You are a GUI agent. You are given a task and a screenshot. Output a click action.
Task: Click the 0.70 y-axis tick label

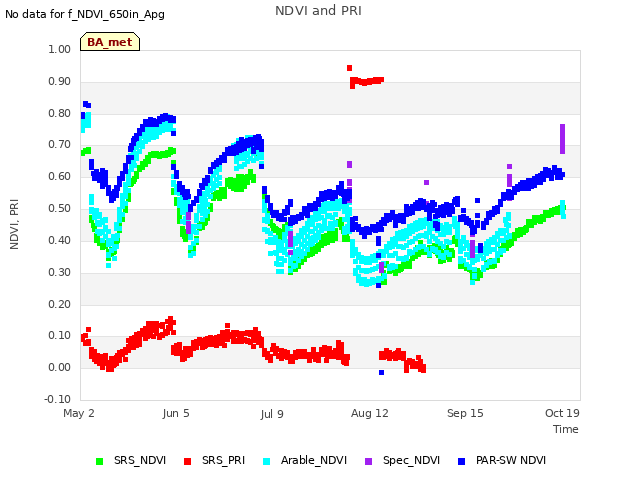(60, 144)
